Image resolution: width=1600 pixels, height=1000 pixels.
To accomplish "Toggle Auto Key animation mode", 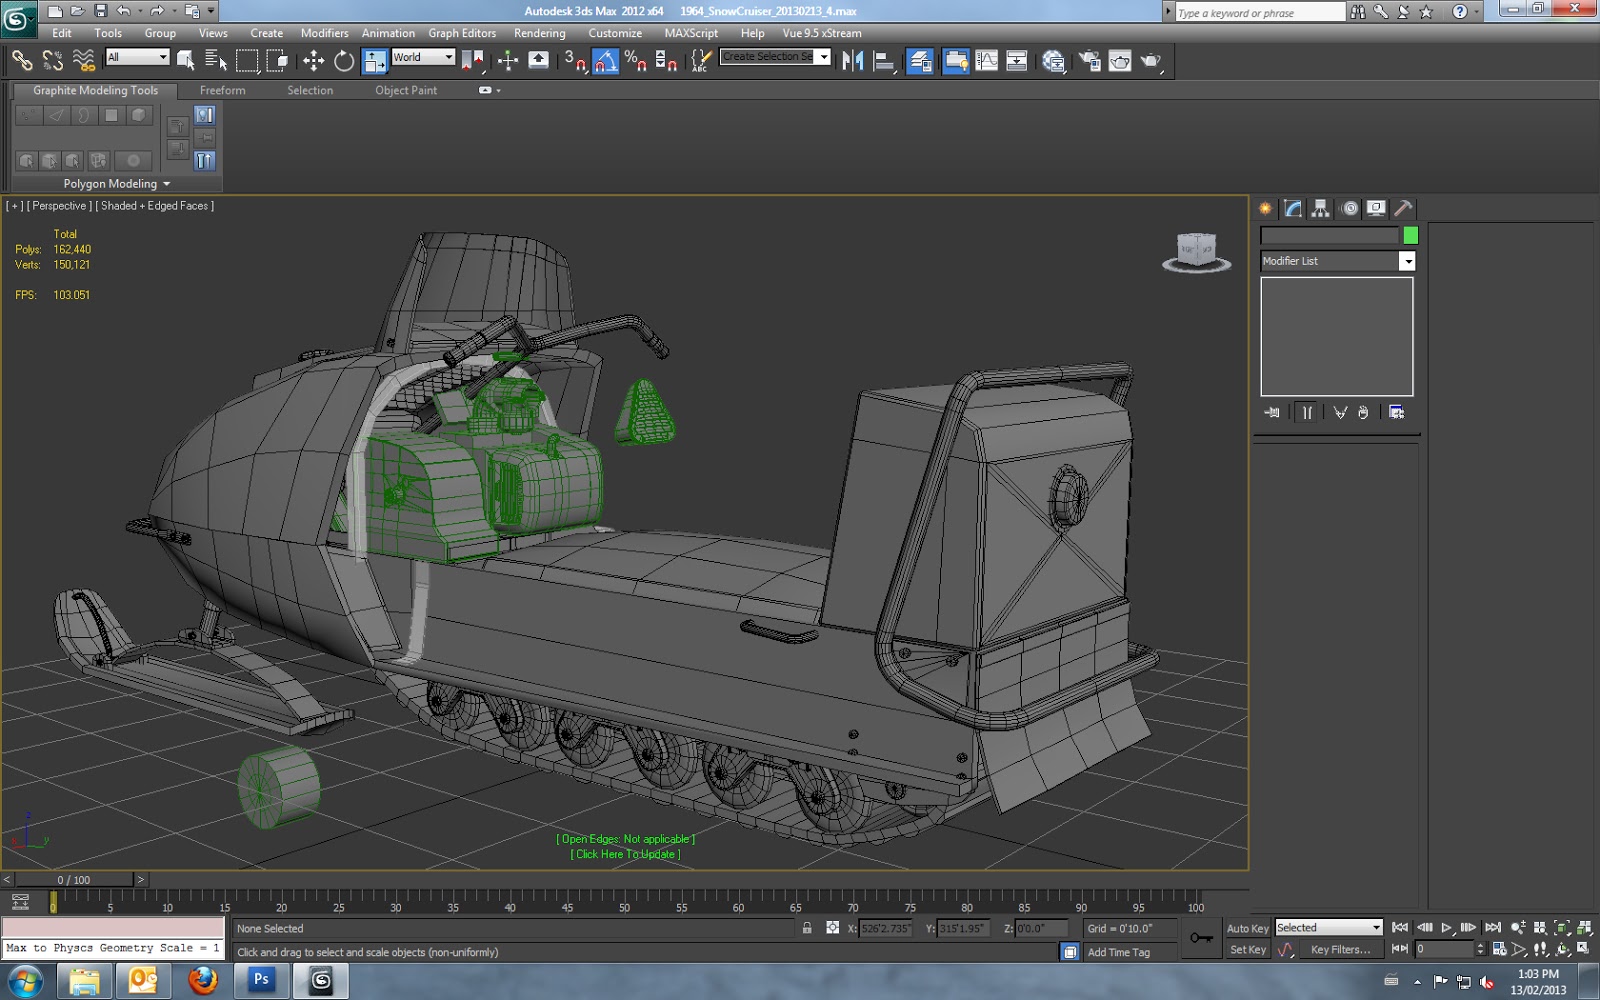I will pyautogui.click(x=1247, y=928).
